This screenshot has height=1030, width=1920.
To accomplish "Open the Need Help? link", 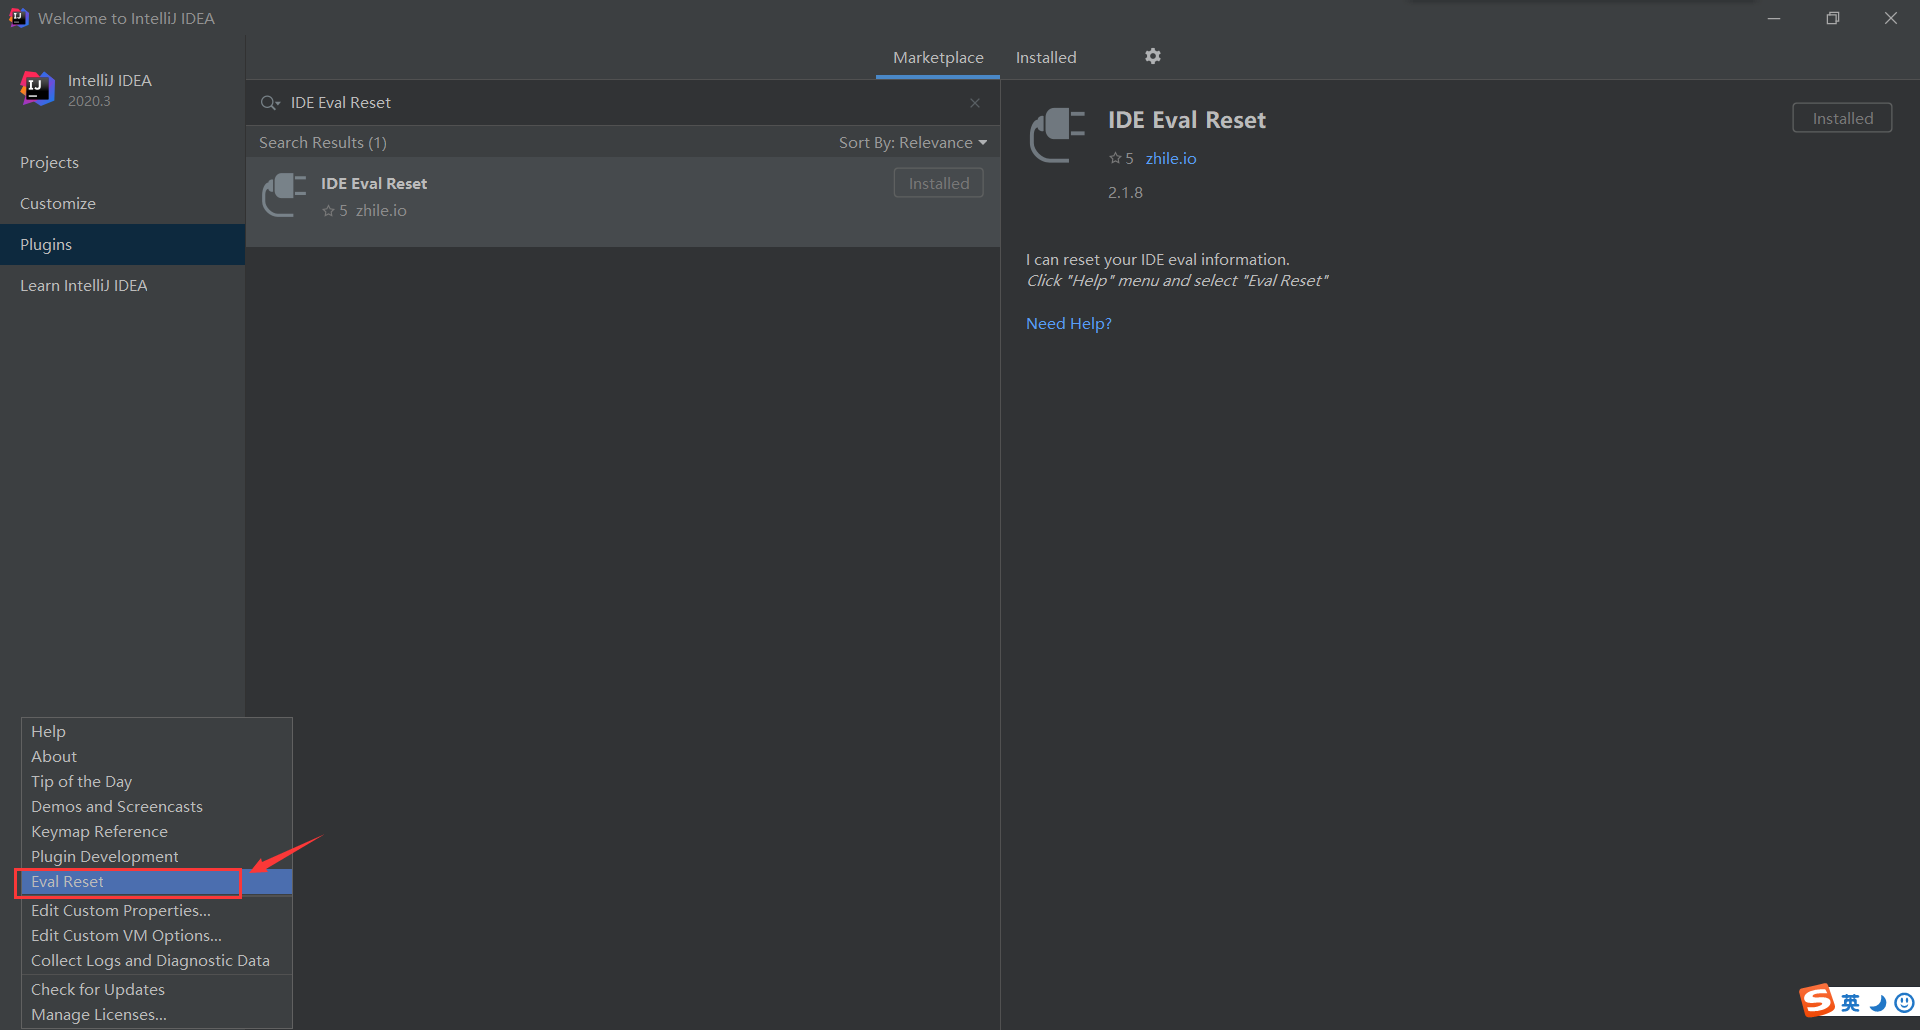I will click(x=1069, y=324).
